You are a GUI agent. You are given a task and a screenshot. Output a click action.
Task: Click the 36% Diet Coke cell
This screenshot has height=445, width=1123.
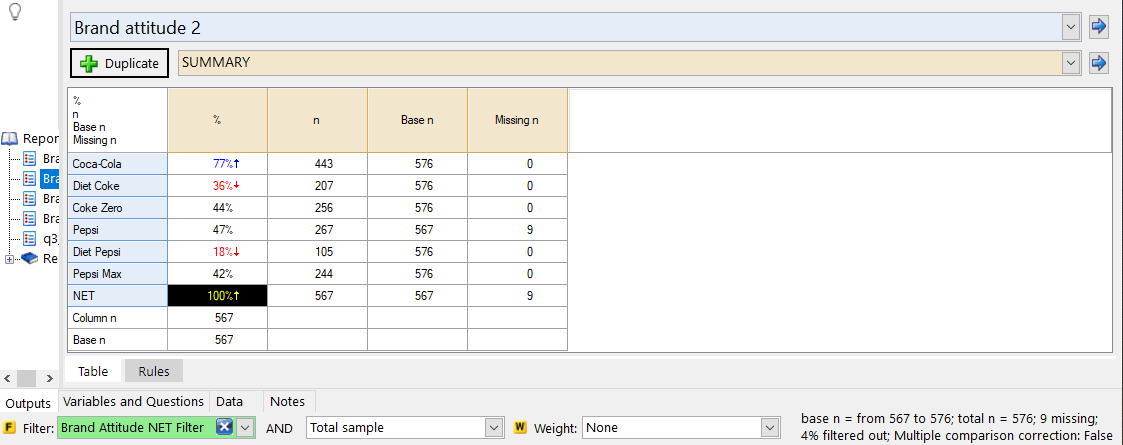point(217,186)
